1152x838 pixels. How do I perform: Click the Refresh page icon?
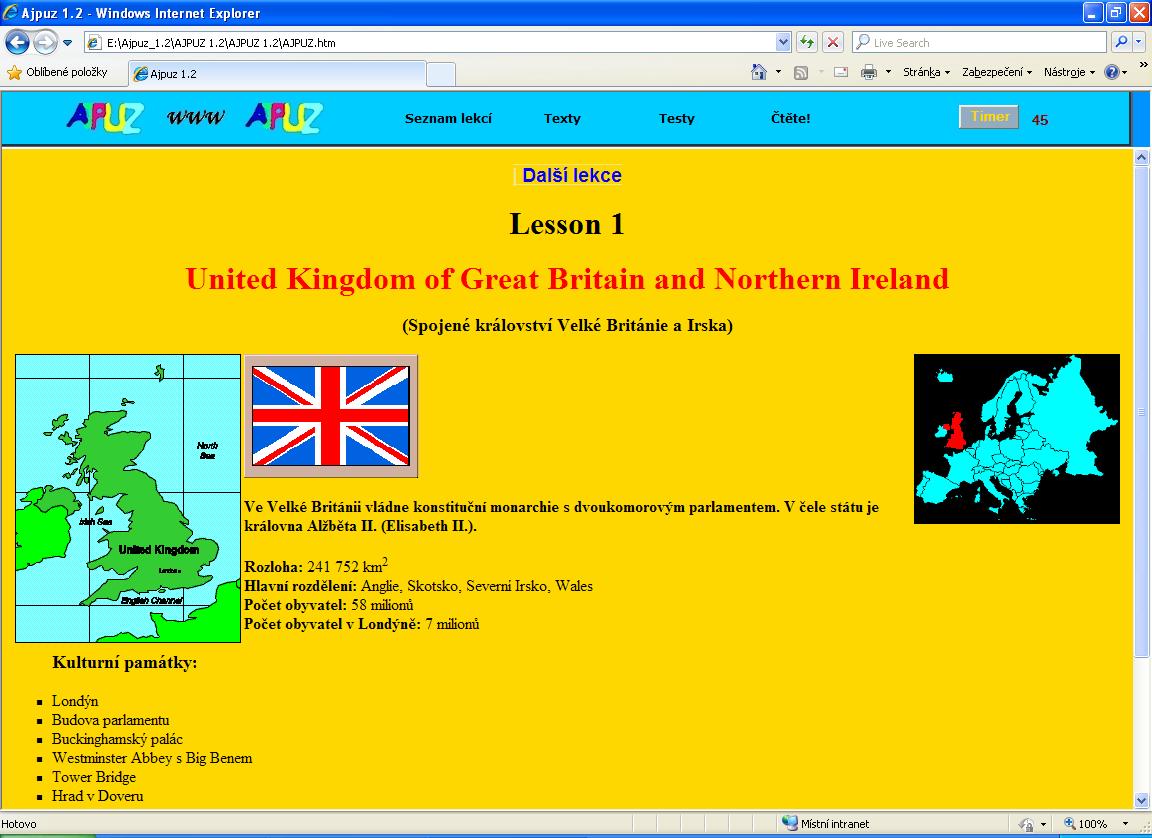807,43
